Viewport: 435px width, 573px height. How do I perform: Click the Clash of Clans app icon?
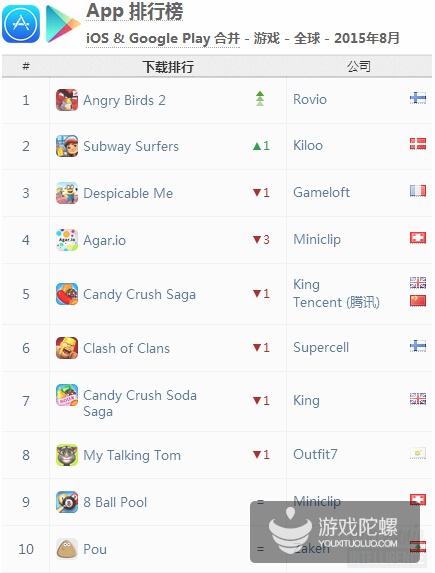pyautogui.click(x=67, y=348)
